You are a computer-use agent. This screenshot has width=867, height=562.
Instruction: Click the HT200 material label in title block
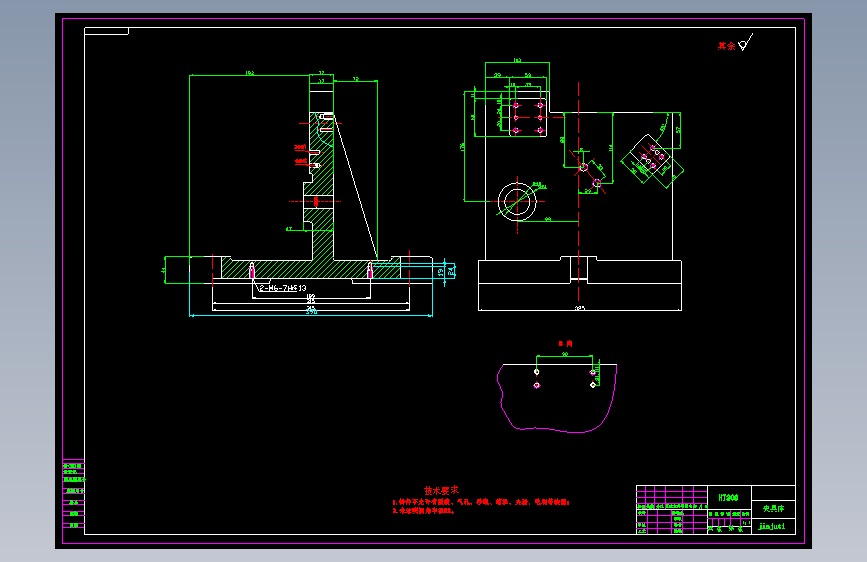pyautogui.click(x=728, y=498)
